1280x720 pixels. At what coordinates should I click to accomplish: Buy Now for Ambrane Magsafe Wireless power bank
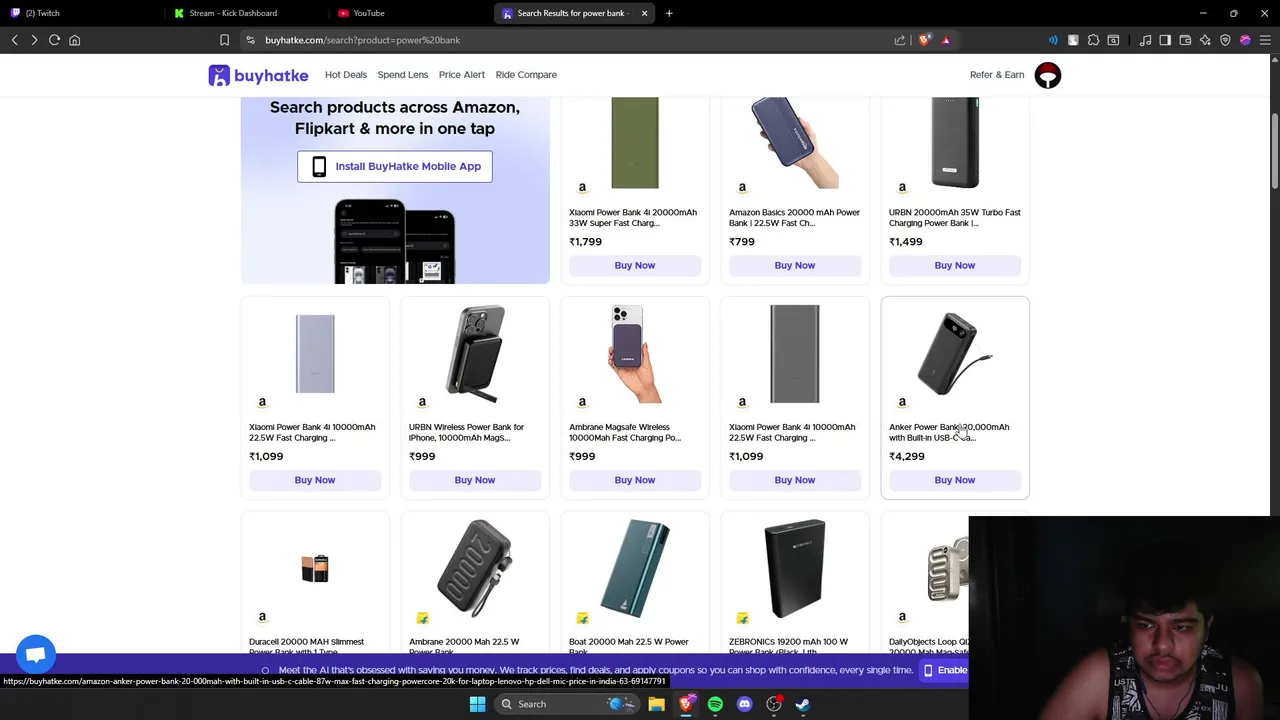pos(635,480)
